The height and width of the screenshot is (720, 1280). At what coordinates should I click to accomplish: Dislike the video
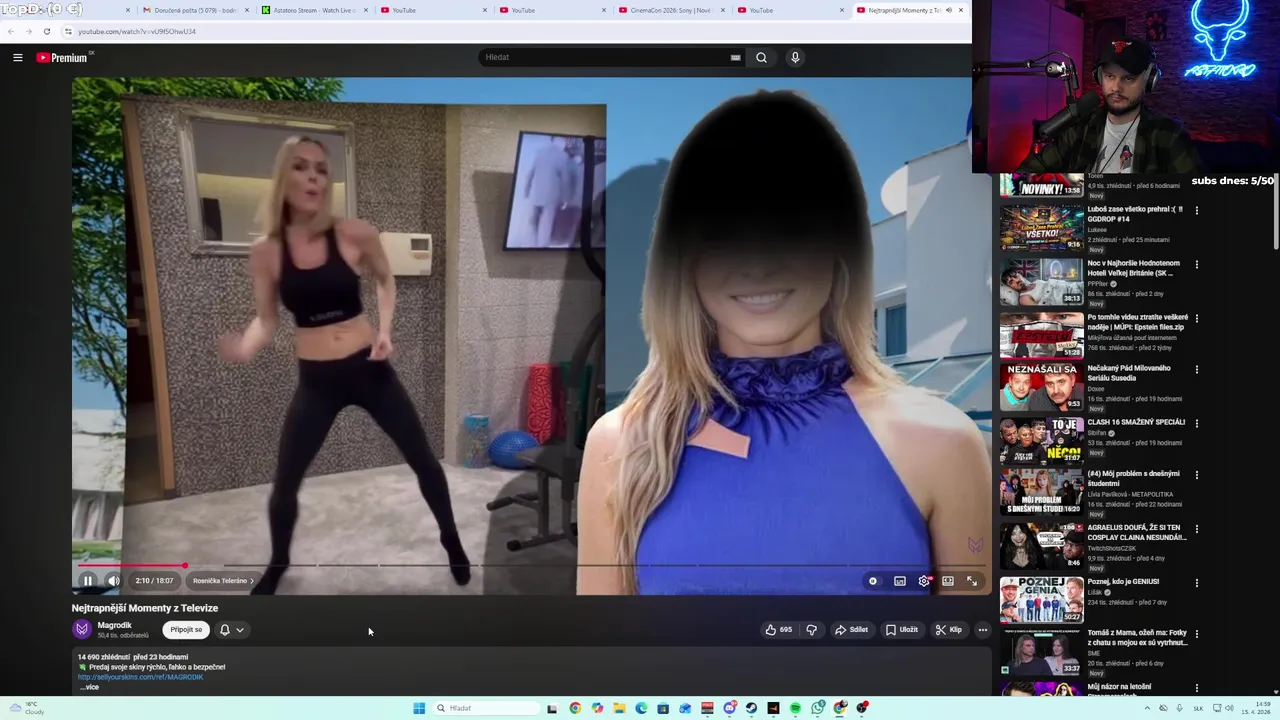[x=811, y=630]
